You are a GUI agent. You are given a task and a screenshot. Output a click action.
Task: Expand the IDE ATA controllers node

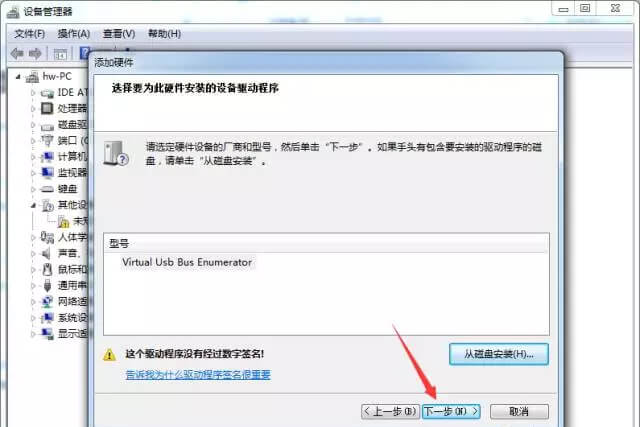[x=33, y=93]
